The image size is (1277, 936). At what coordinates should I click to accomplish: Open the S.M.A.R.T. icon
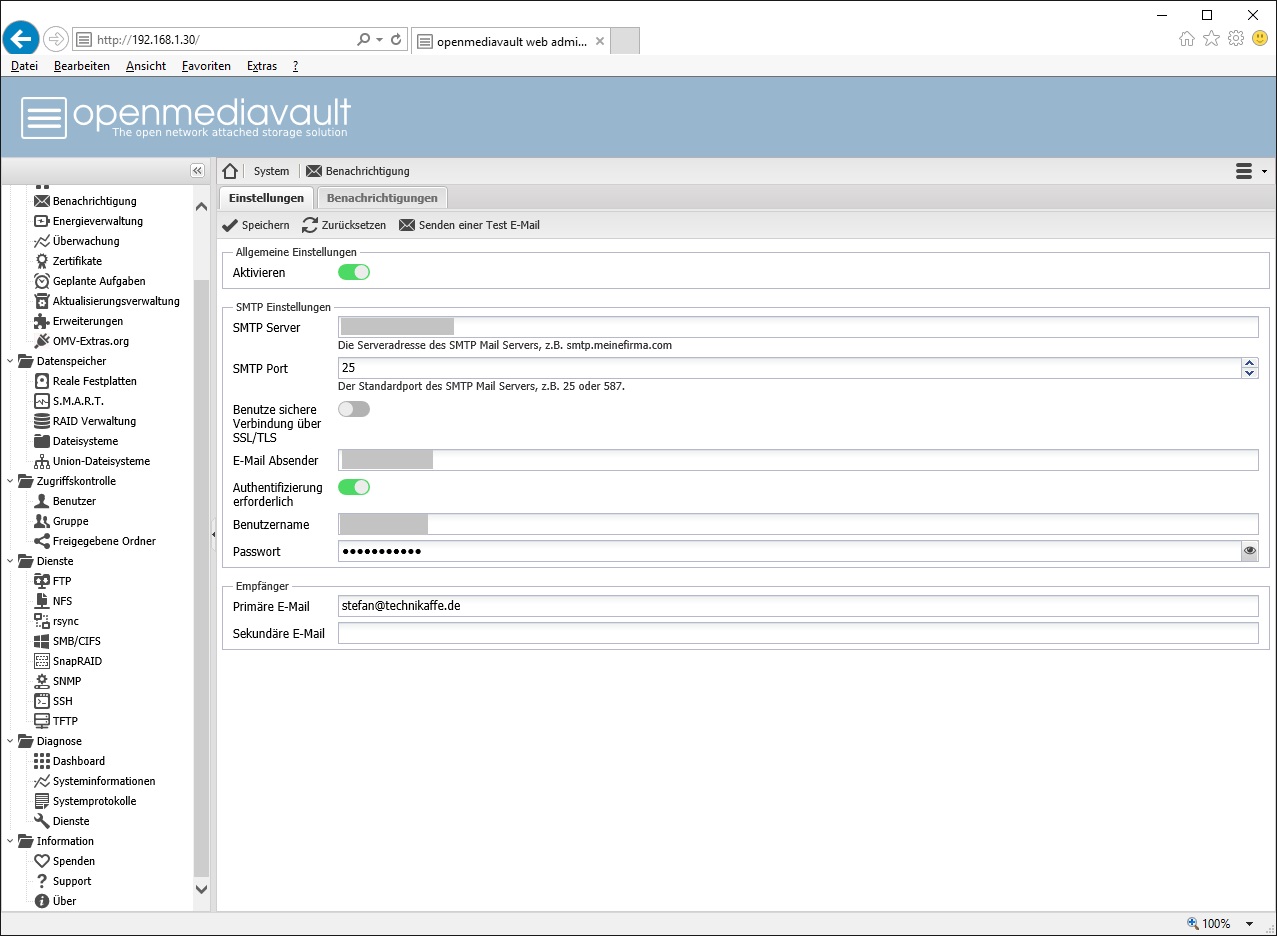(42, 401)
